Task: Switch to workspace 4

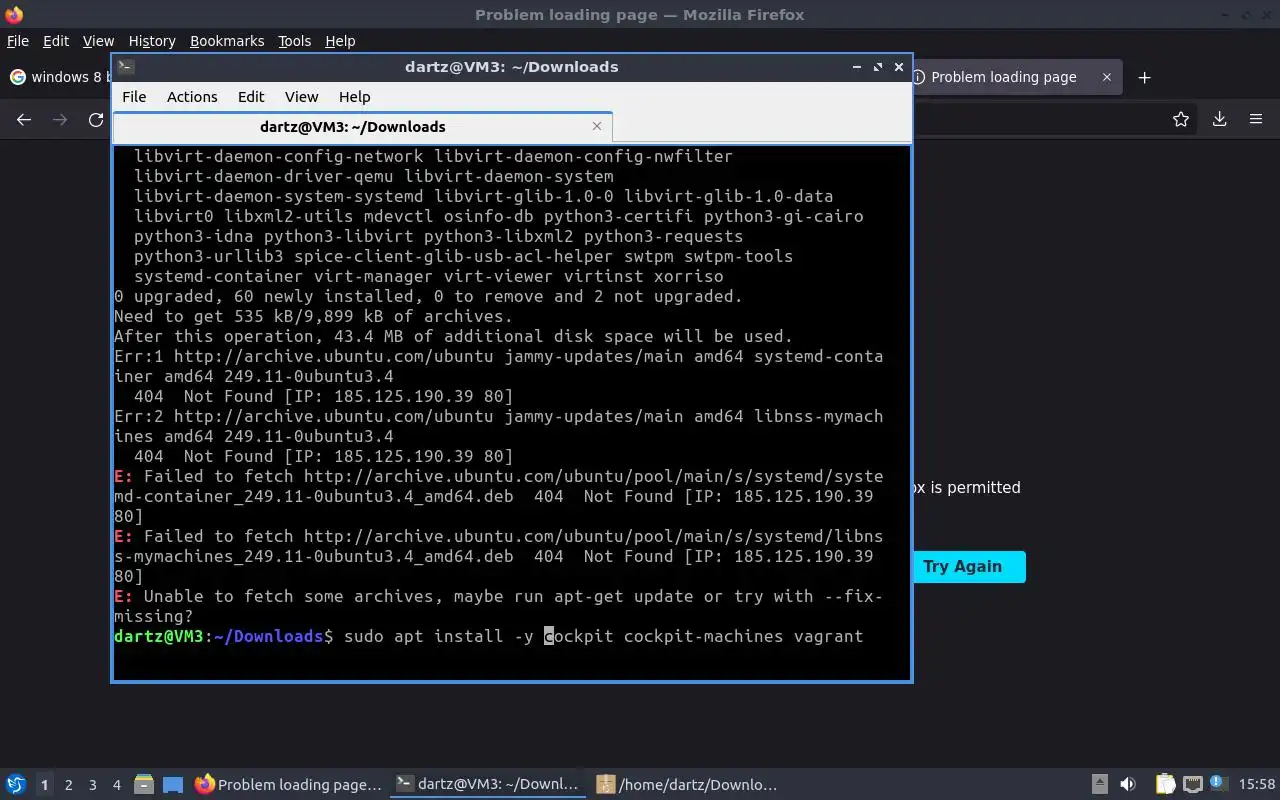Action: point(117,785)
